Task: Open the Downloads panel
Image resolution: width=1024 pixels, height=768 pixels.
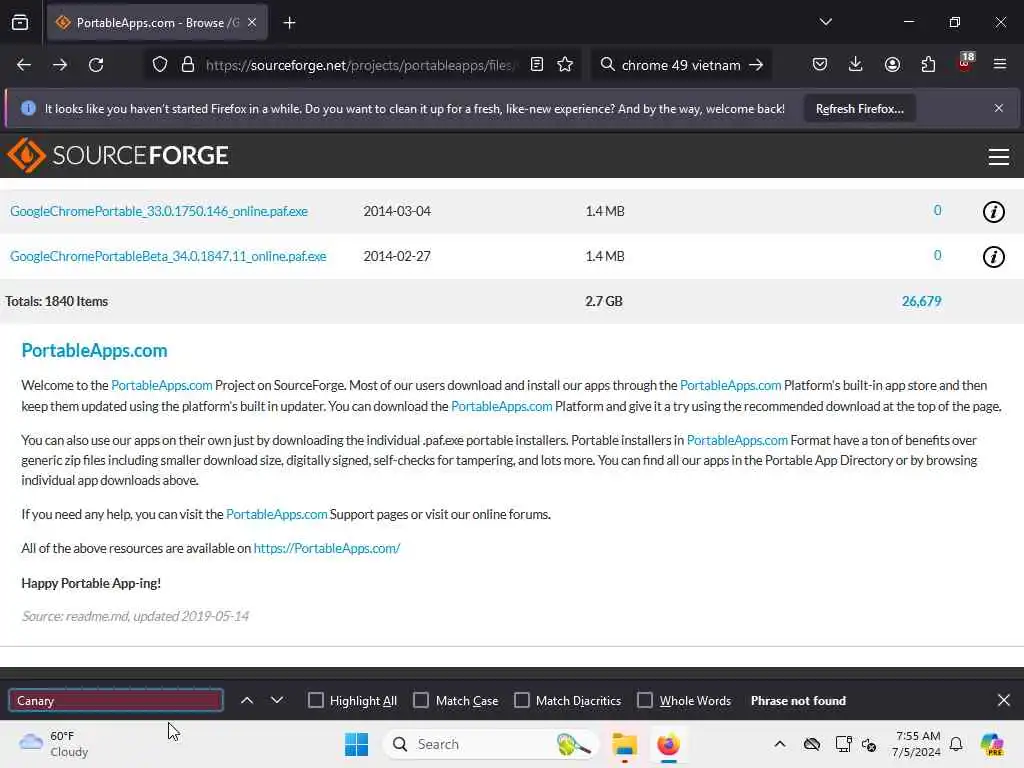Action: click(856, 65)
